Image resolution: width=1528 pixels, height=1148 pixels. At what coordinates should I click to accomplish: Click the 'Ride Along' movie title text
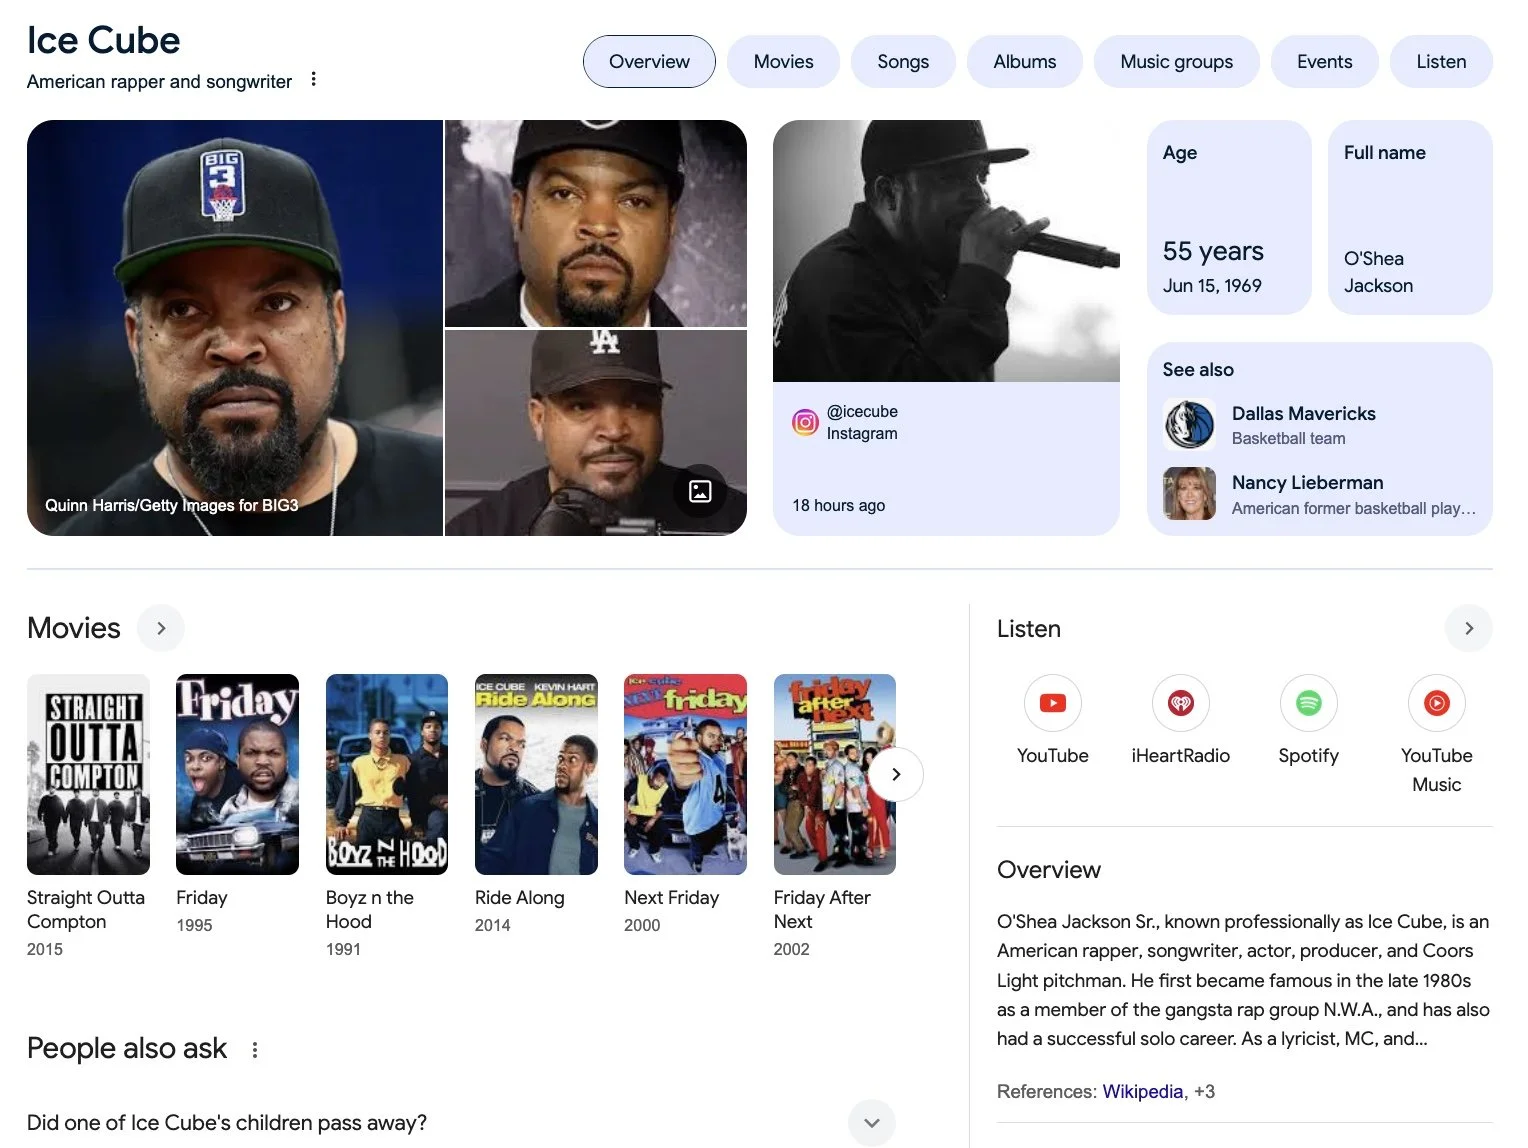click(519, 898)
